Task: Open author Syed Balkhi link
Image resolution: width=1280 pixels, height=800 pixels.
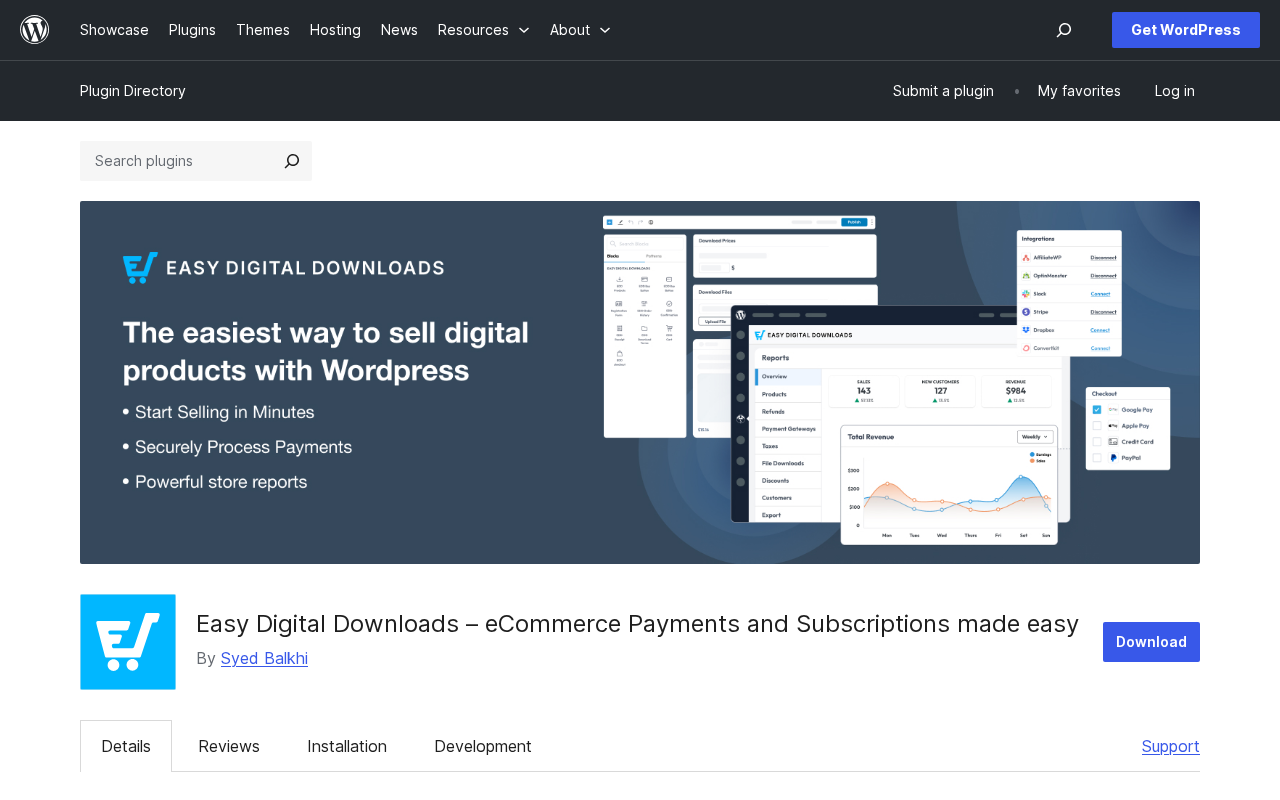Action: tap(264, 658)
